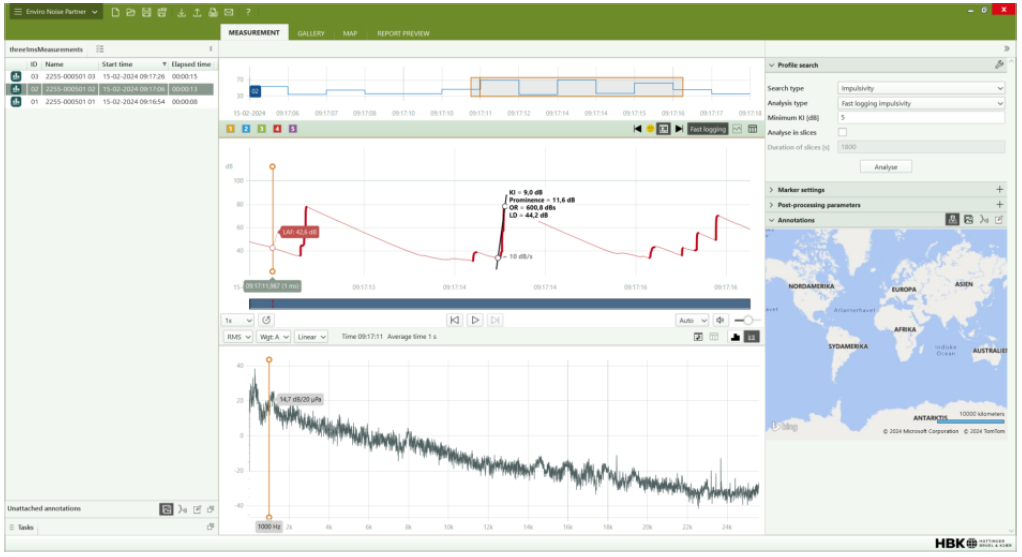Click the new project icon in top toolbar
This screenshot has height=557, width=1022.
coord(116,12)
